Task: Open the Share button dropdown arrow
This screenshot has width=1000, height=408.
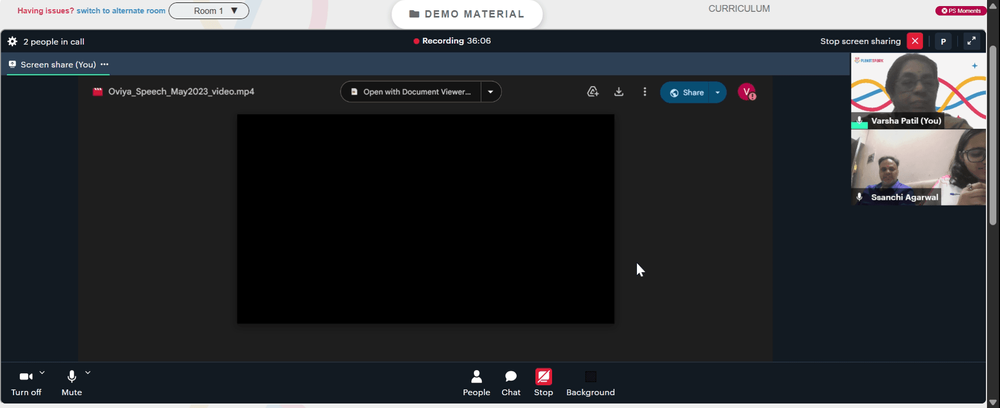Action: click(717, 92)
